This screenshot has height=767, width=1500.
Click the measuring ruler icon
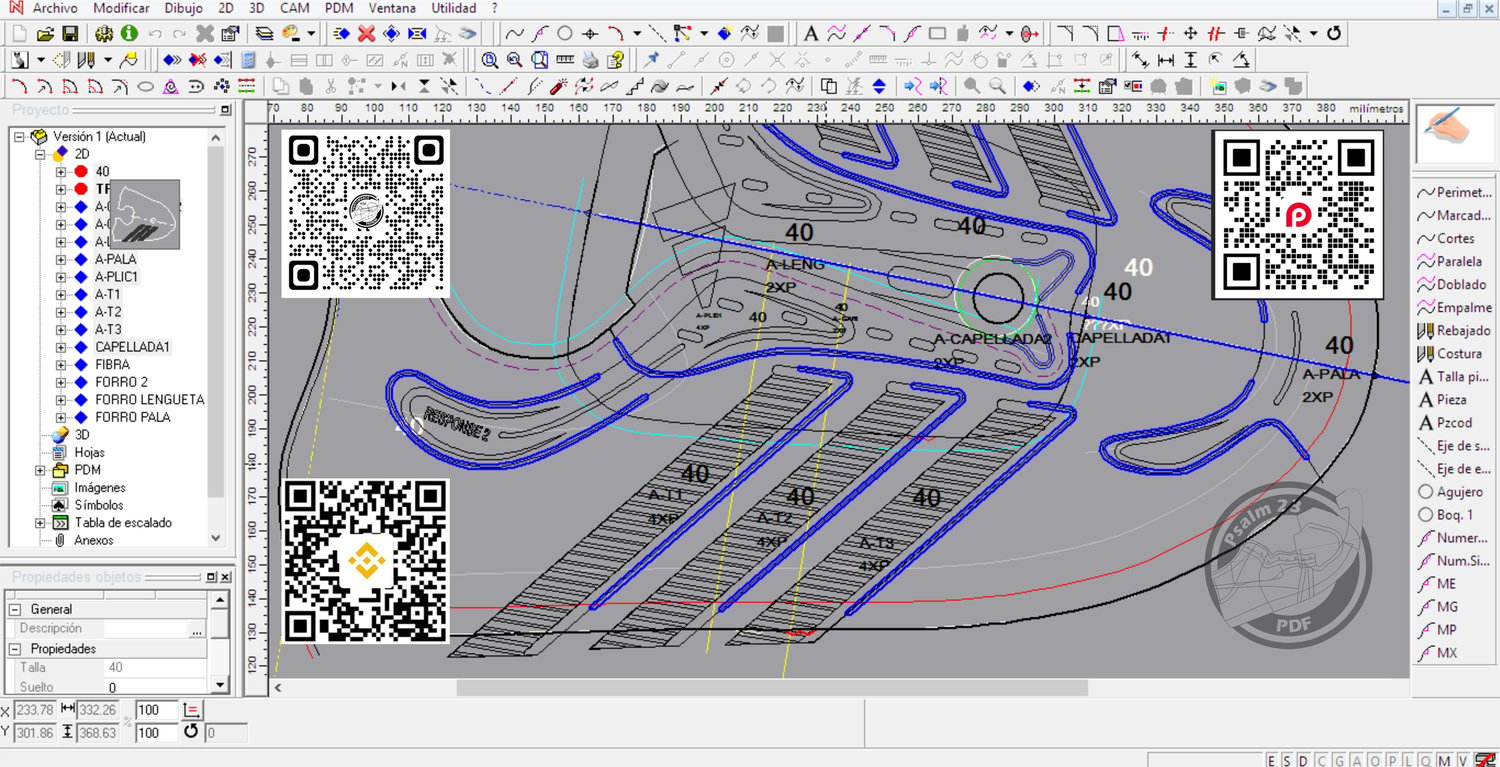point(565,60)
